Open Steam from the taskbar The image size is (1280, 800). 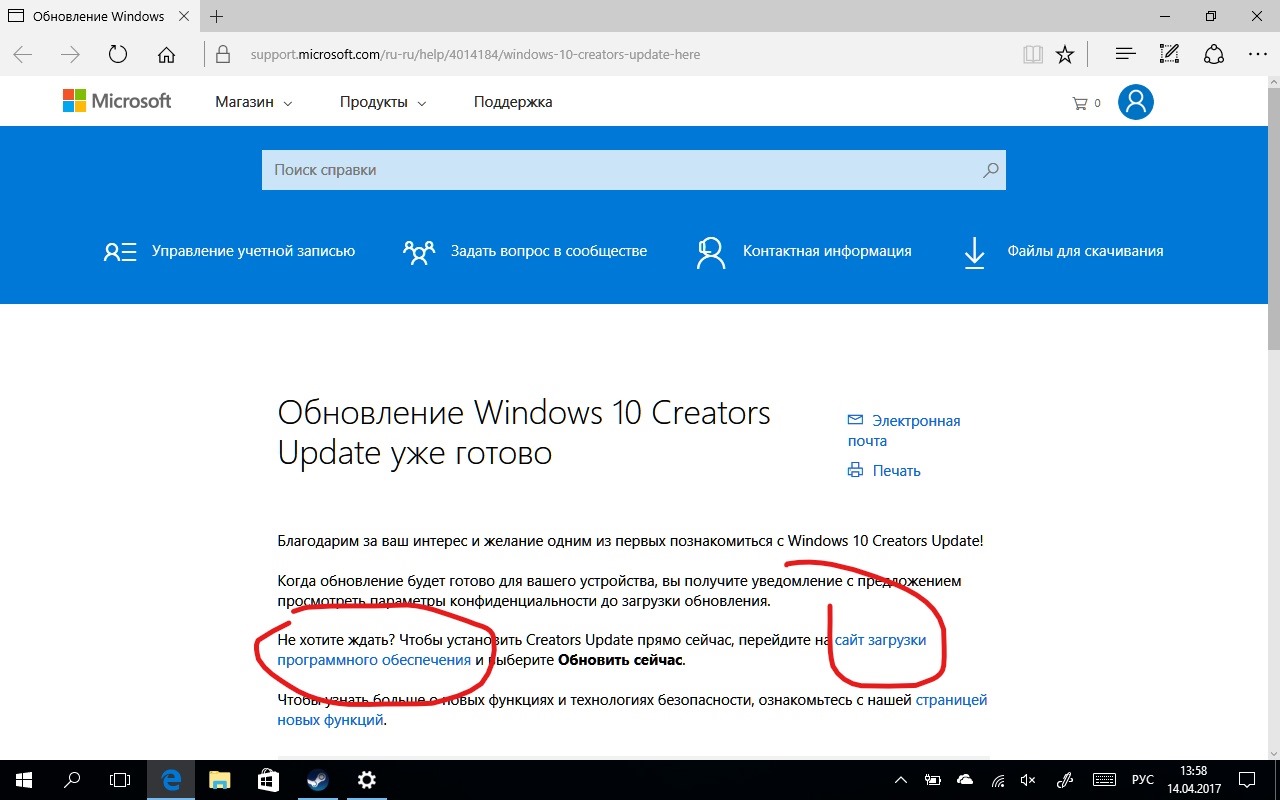point(316,780)
